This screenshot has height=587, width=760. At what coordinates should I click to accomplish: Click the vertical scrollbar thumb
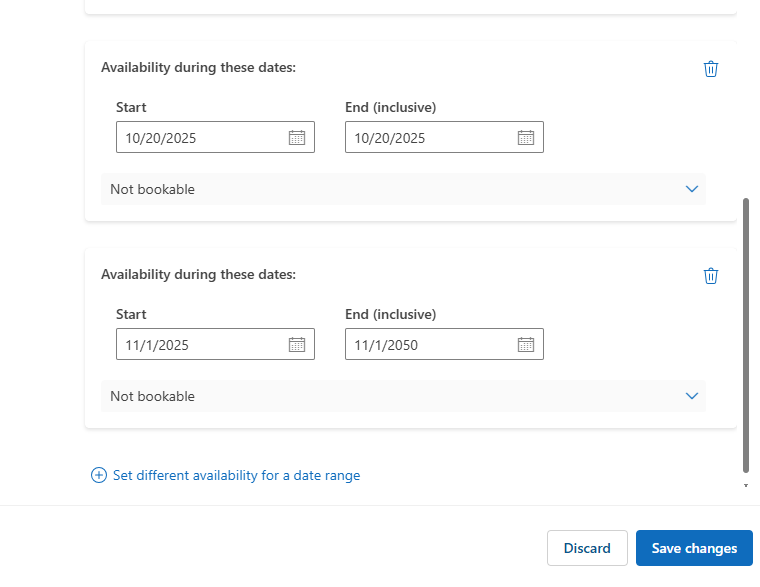(746, 335)
